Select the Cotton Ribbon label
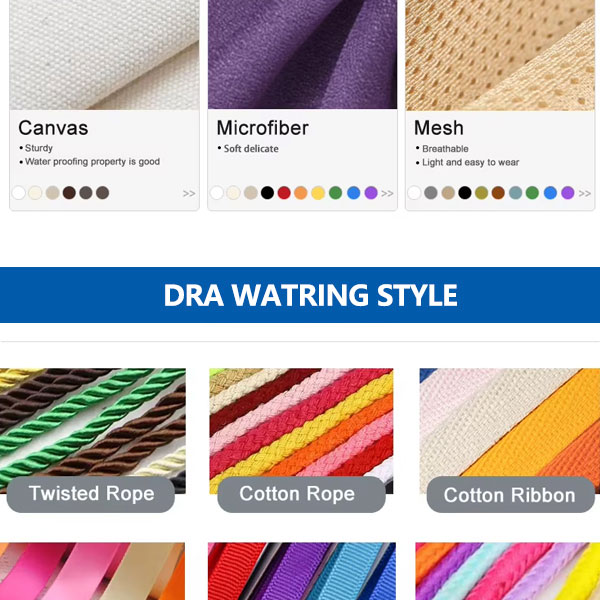 (510, 495)
